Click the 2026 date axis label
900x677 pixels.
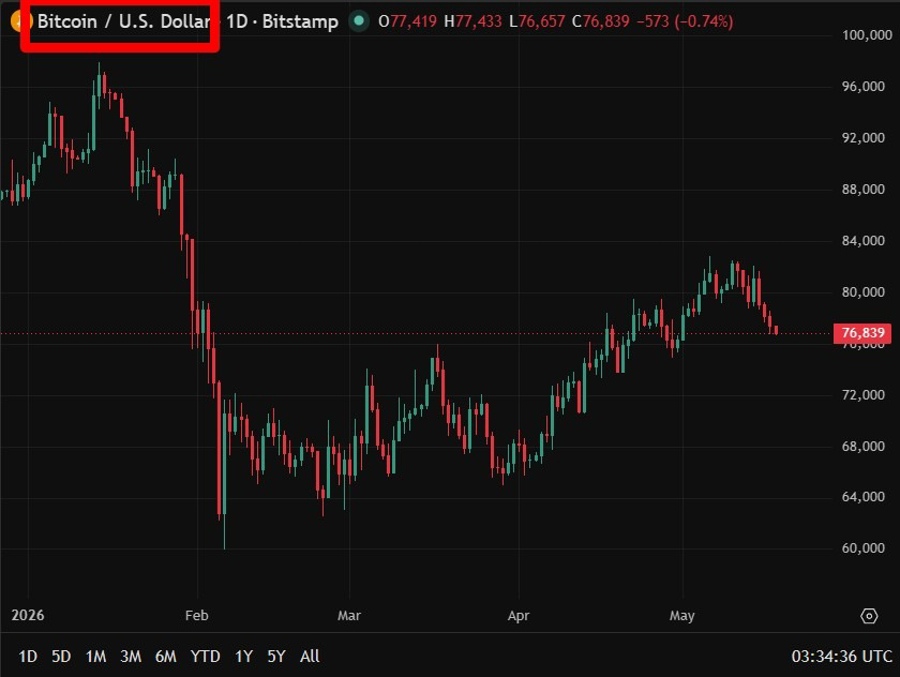click(x=28, y=616)
